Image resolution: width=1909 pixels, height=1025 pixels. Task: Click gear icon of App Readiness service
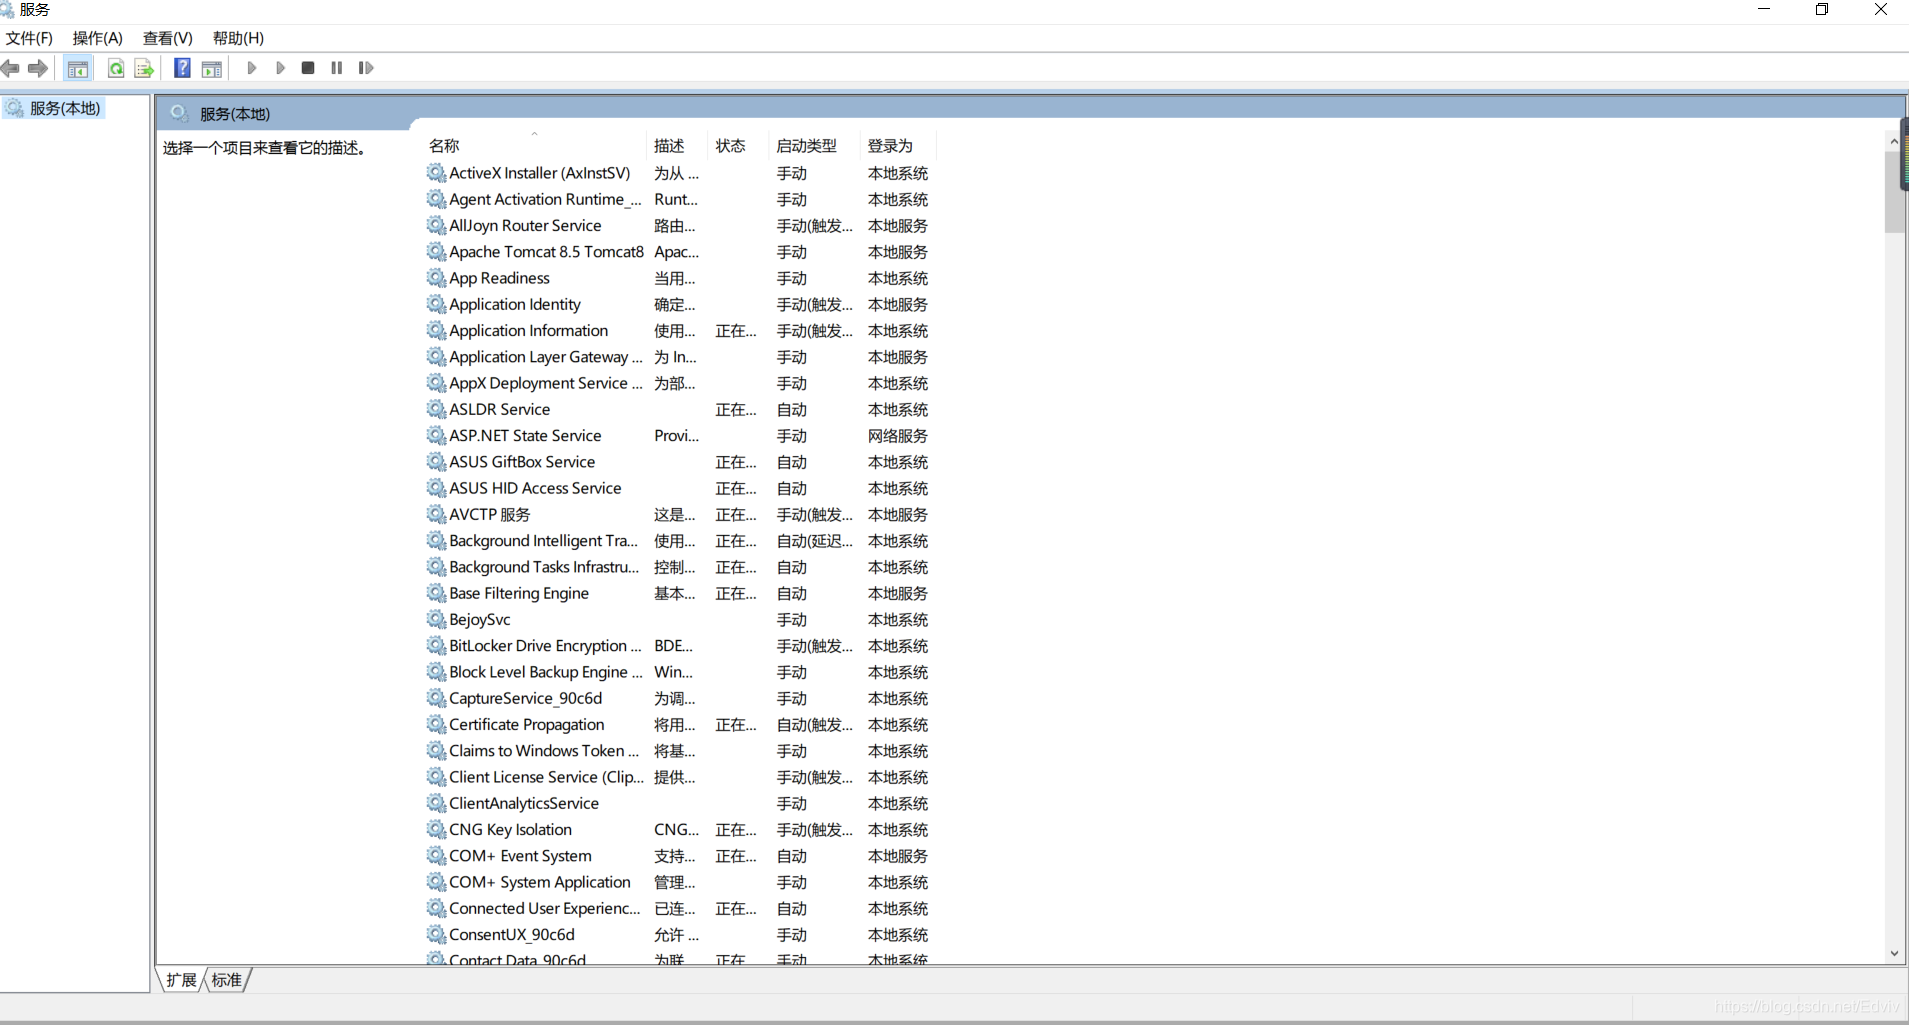(x=436, y=278)
